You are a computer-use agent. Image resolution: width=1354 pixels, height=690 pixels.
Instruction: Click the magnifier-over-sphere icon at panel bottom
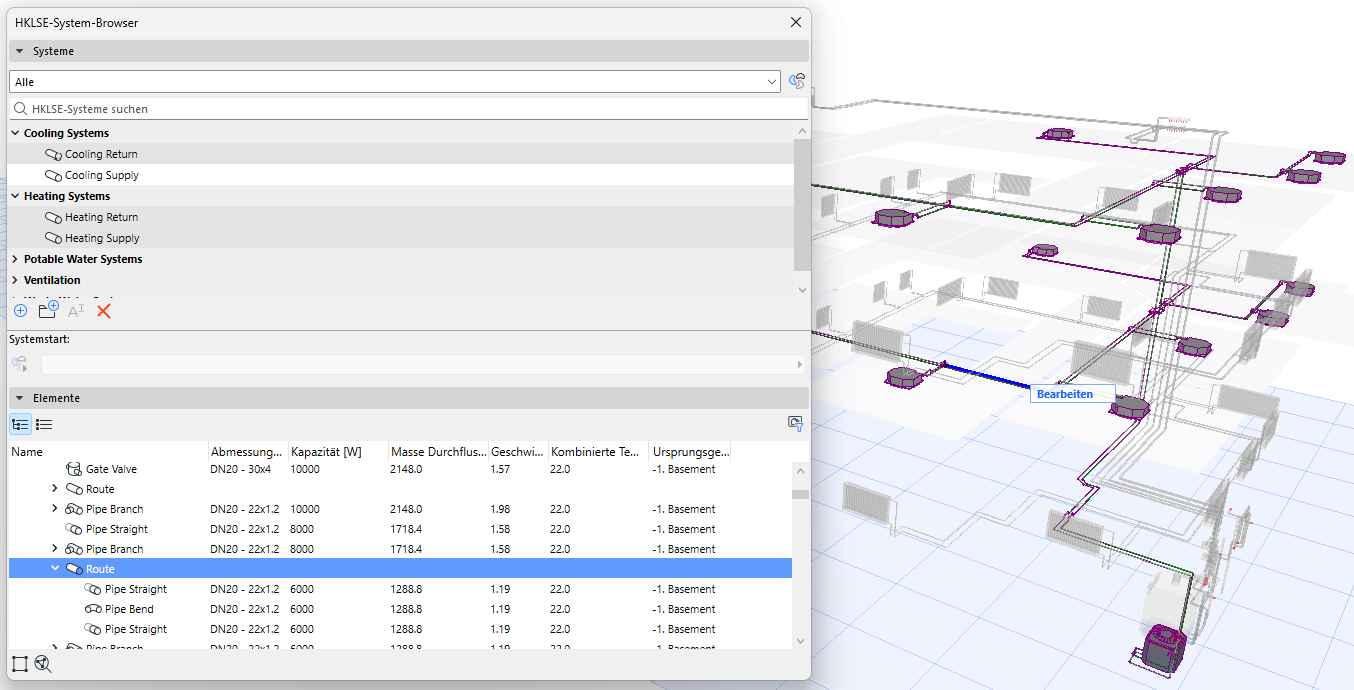pos(43,663)
